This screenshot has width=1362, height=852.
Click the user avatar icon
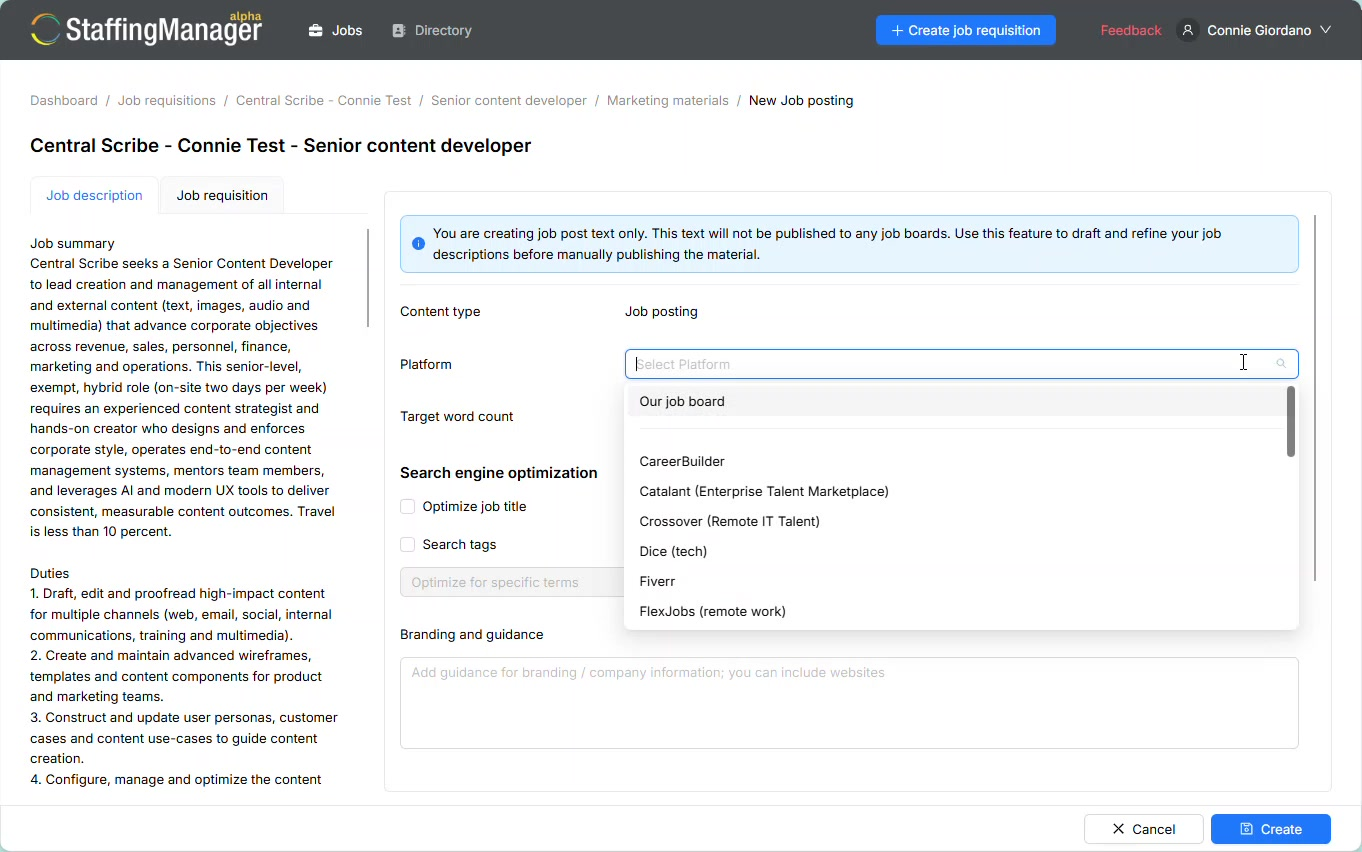tap(1188, 31)
